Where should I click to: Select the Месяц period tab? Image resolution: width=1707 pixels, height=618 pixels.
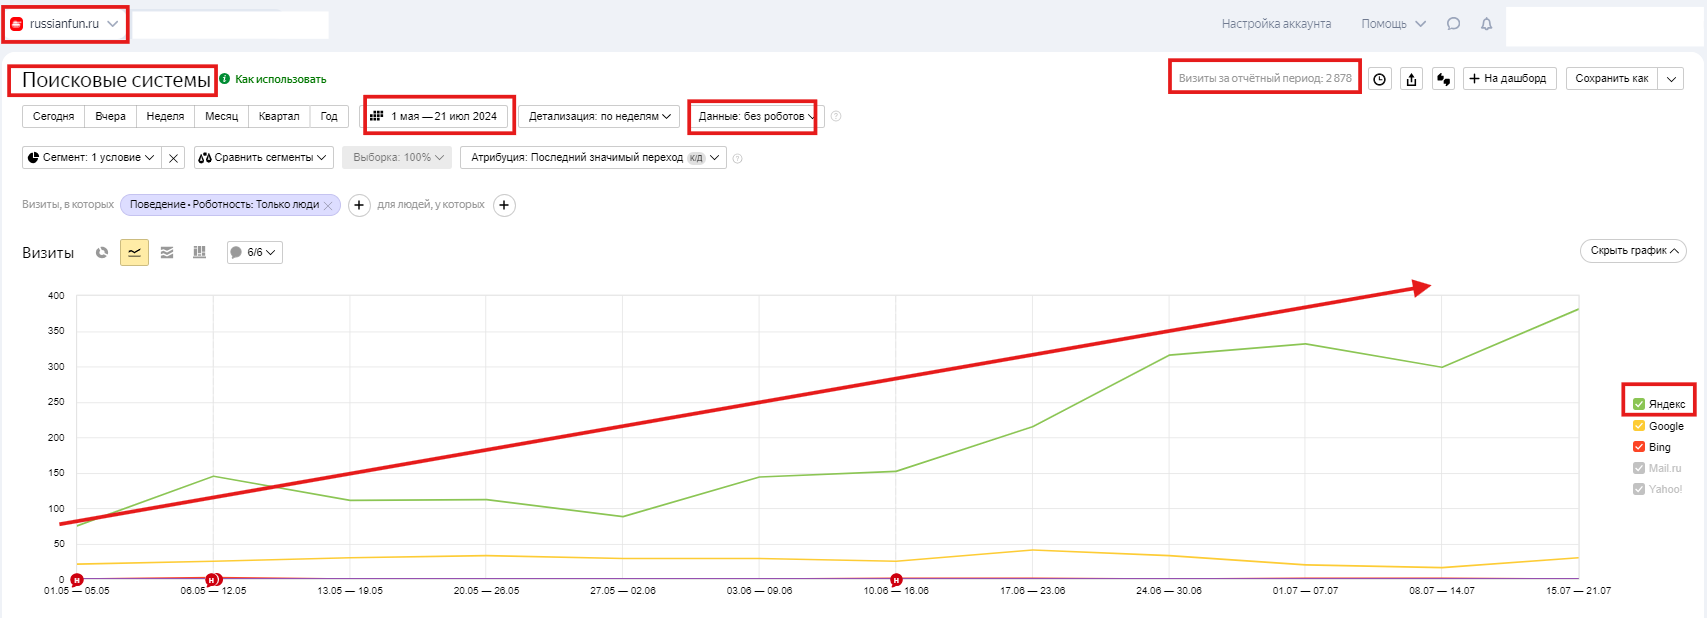point(221,117)
